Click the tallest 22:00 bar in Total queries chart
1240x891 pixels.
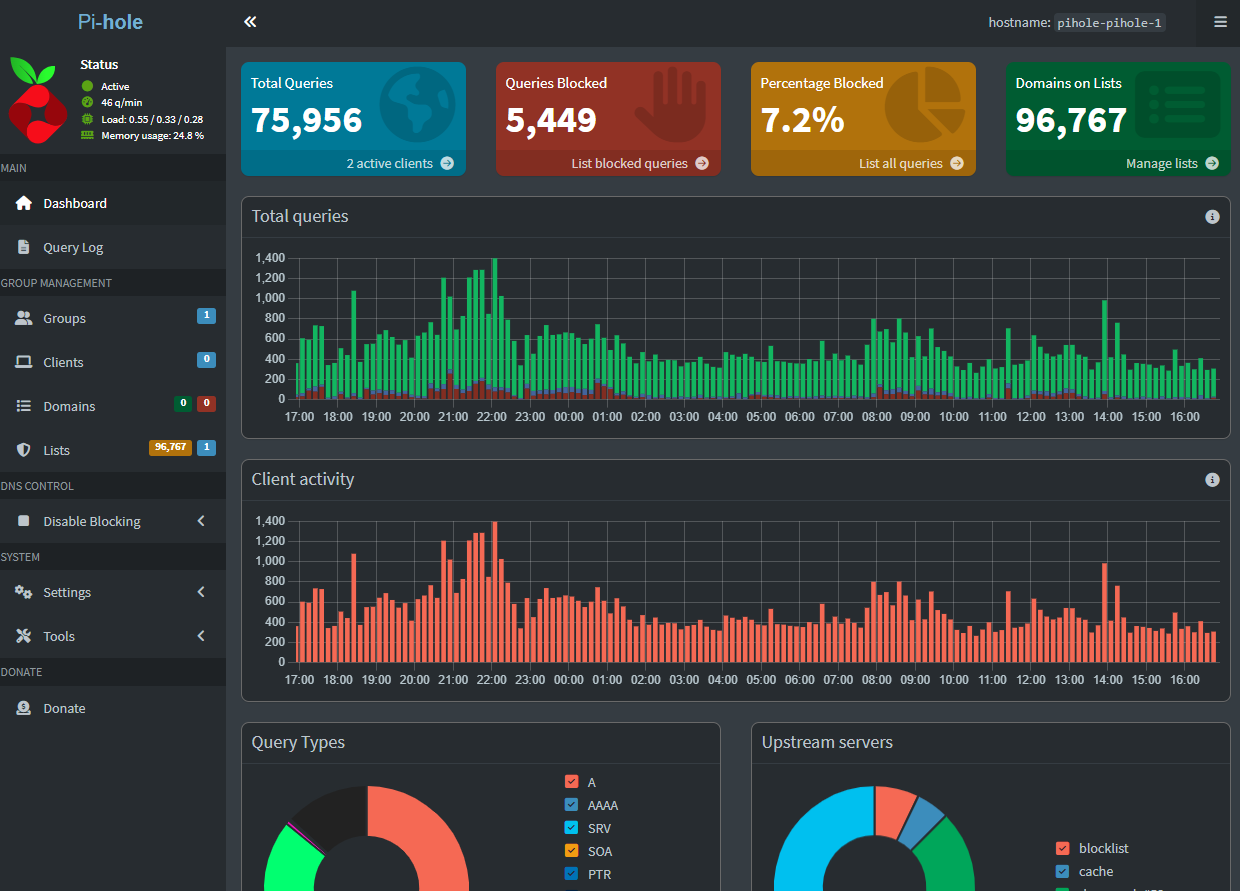494,328
